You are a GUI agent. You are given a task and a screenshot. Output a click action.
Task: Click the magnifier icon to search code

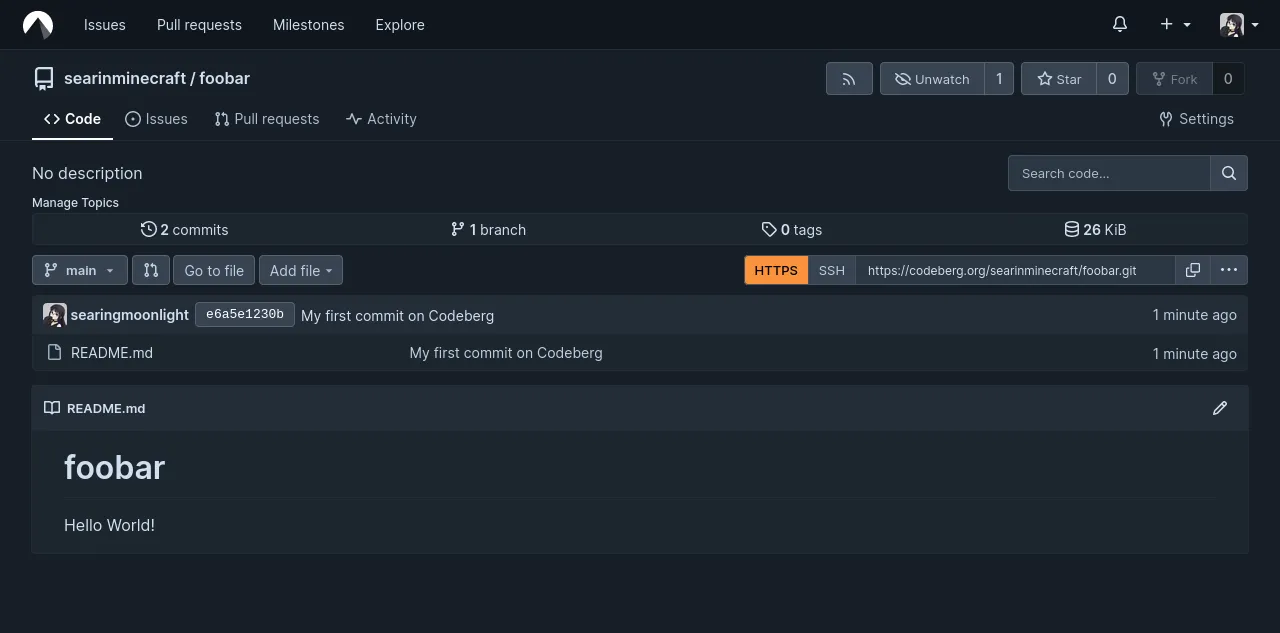1228,173
